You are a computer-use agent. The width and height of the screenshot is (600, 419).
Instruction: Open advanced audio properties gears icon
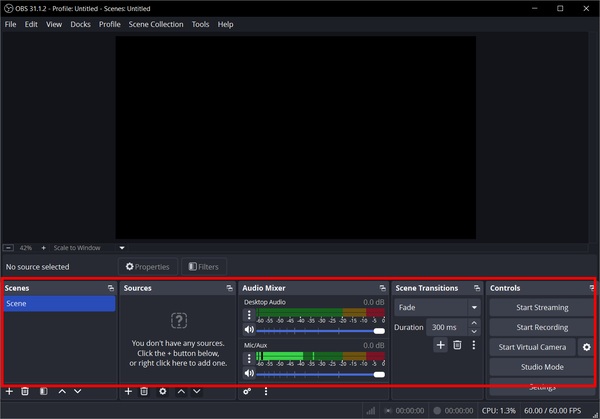247,392
